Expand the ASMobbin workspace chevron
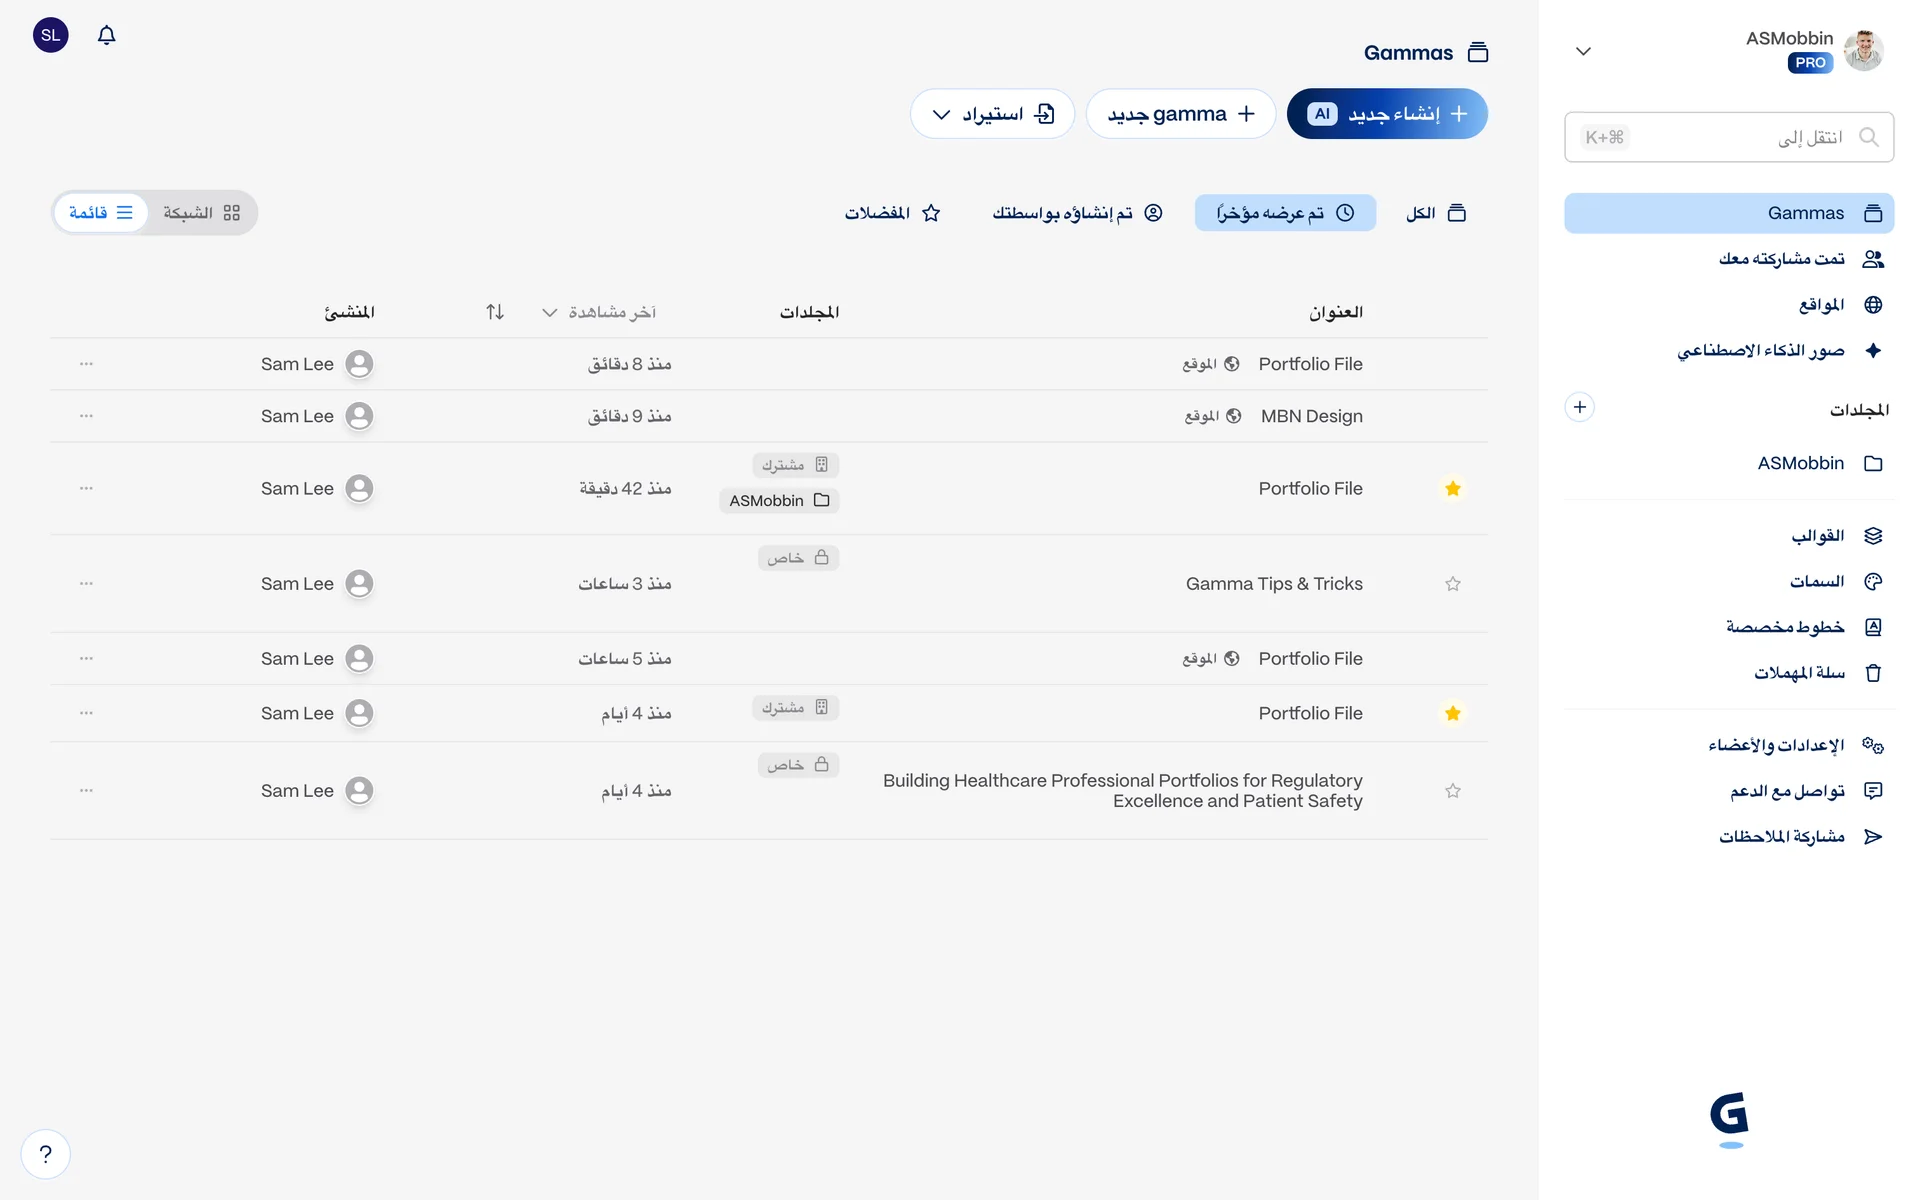Image resolution: width=1920 pixels, height=1200 pixels. coord(1583,51)
